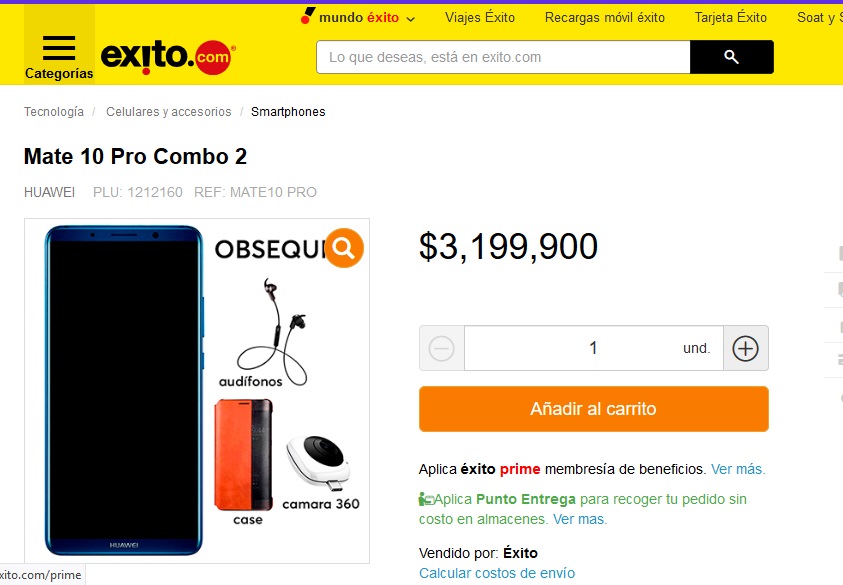The height and width of the screenshot is (585, 843).
Task: Click the orange image zoom magnifier icon
Action: coord(344,248)
